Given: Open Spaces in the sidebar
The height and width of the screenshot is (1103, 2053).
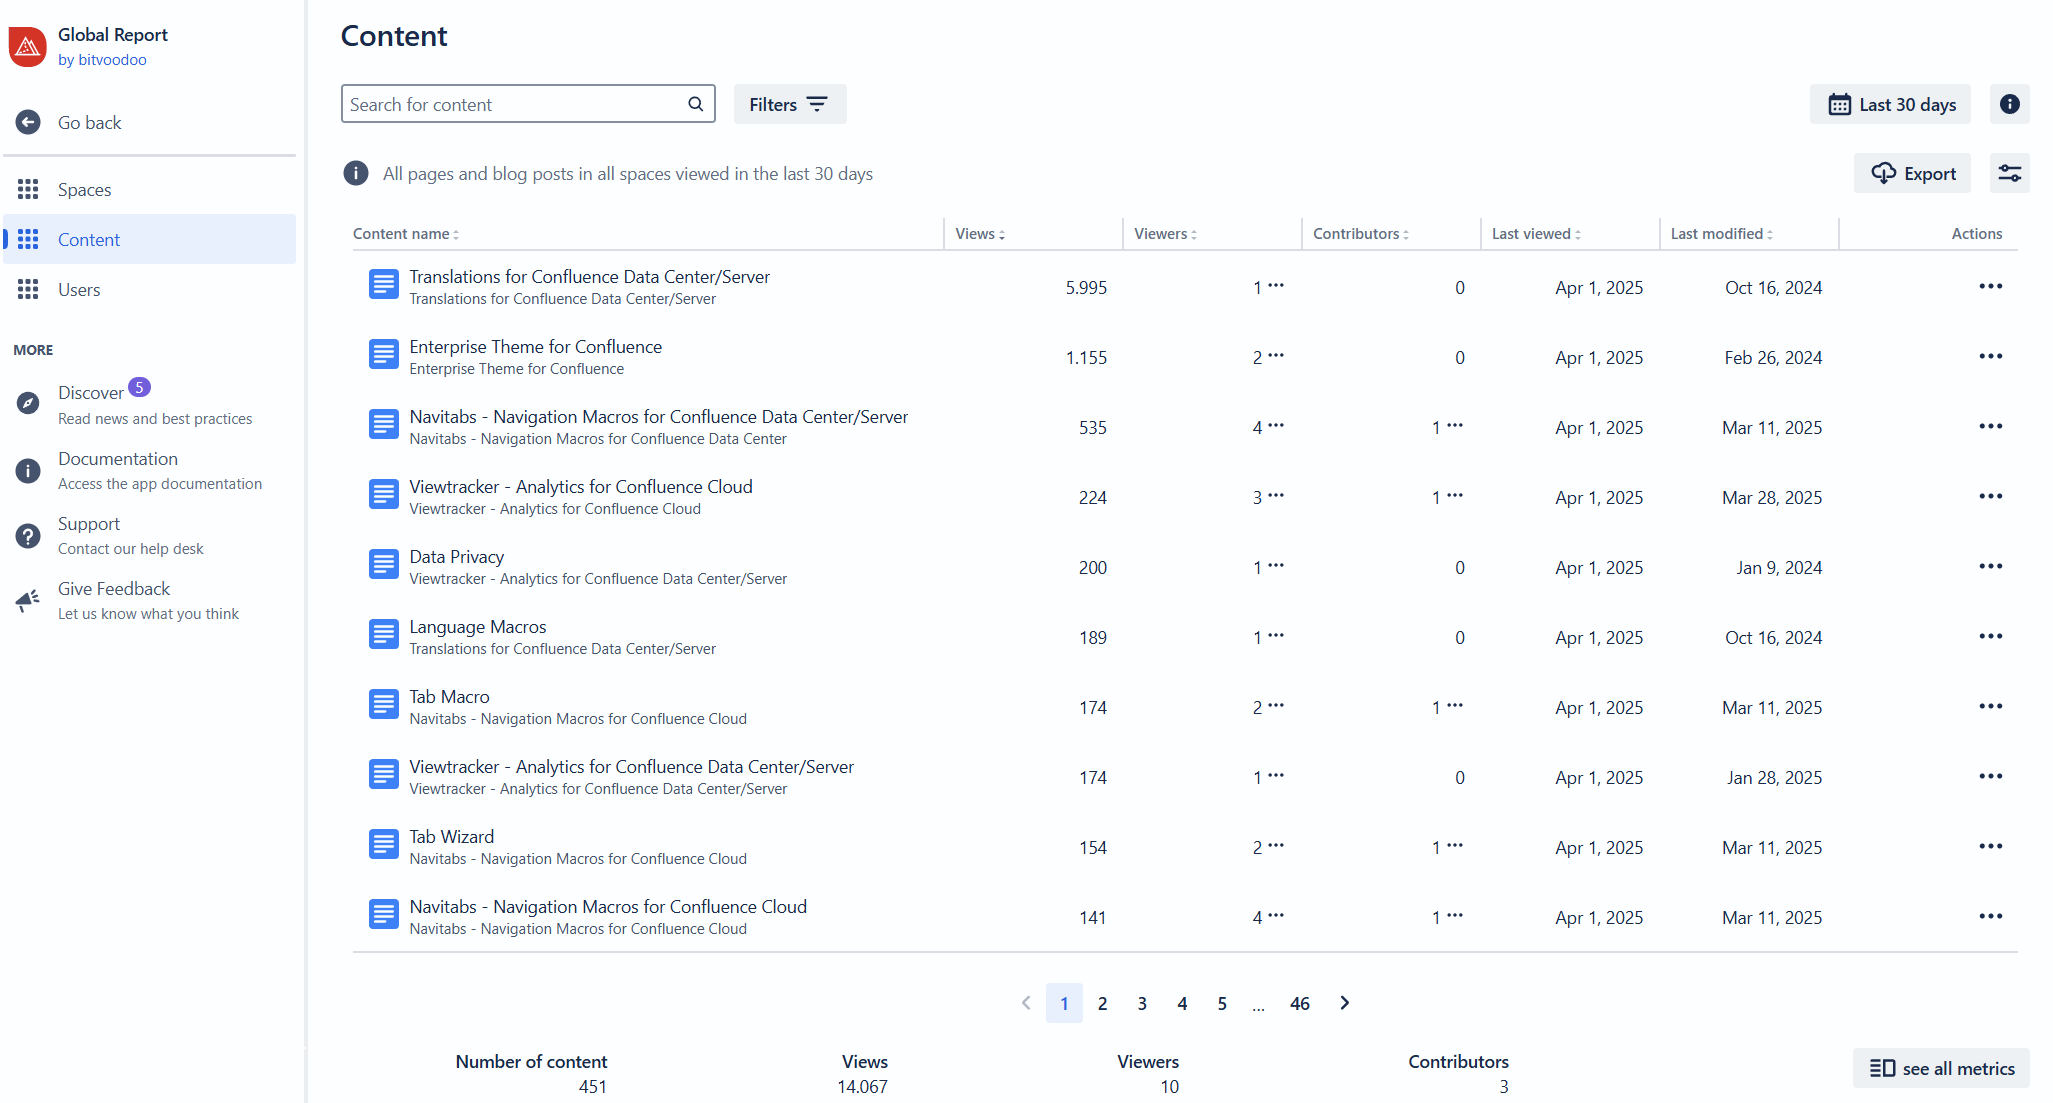Looking at the screenshot, I should point(84,189).
